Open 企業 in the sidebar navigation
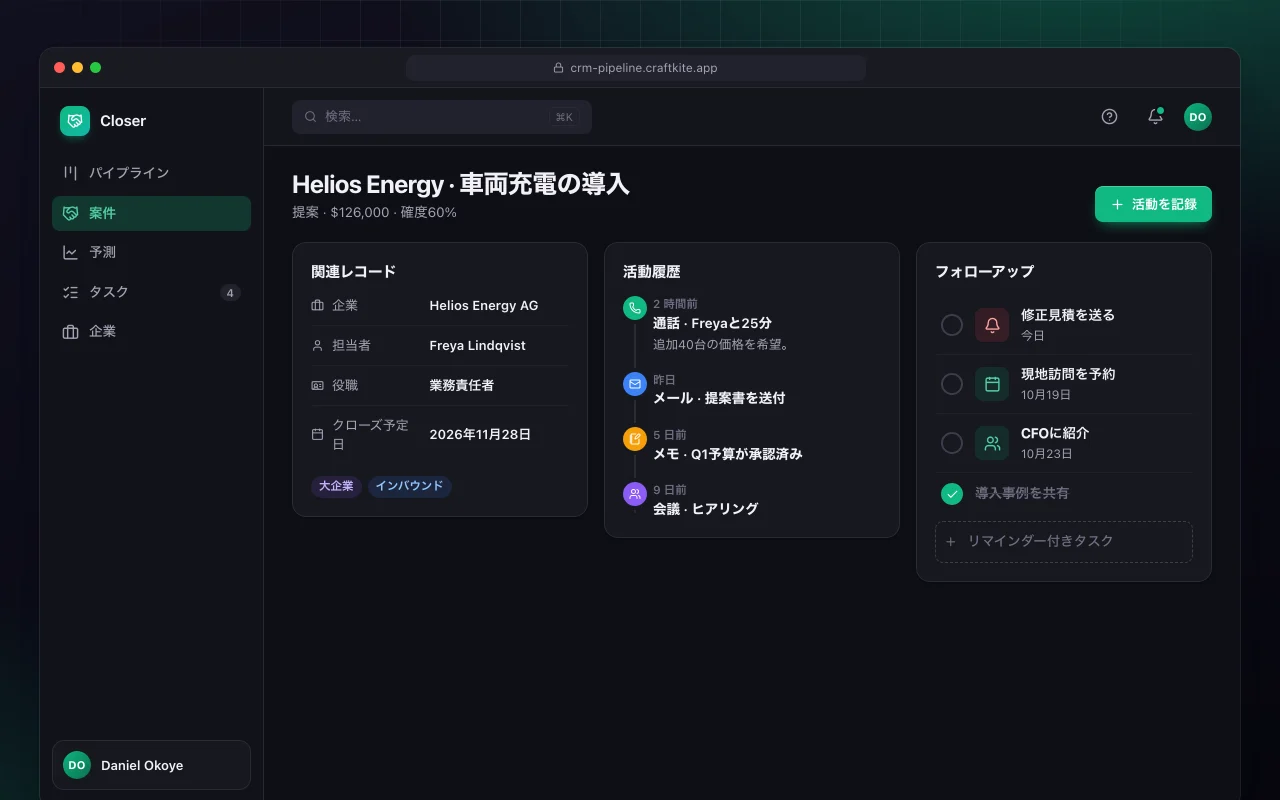The height and width of the screenshot is (800, 1280). (151, 331)
